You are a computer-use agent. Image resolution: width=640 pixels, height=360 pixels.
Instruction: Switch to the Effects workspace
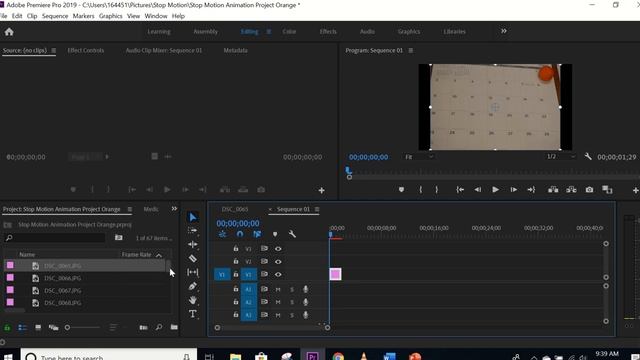click(x=328, y=31)
